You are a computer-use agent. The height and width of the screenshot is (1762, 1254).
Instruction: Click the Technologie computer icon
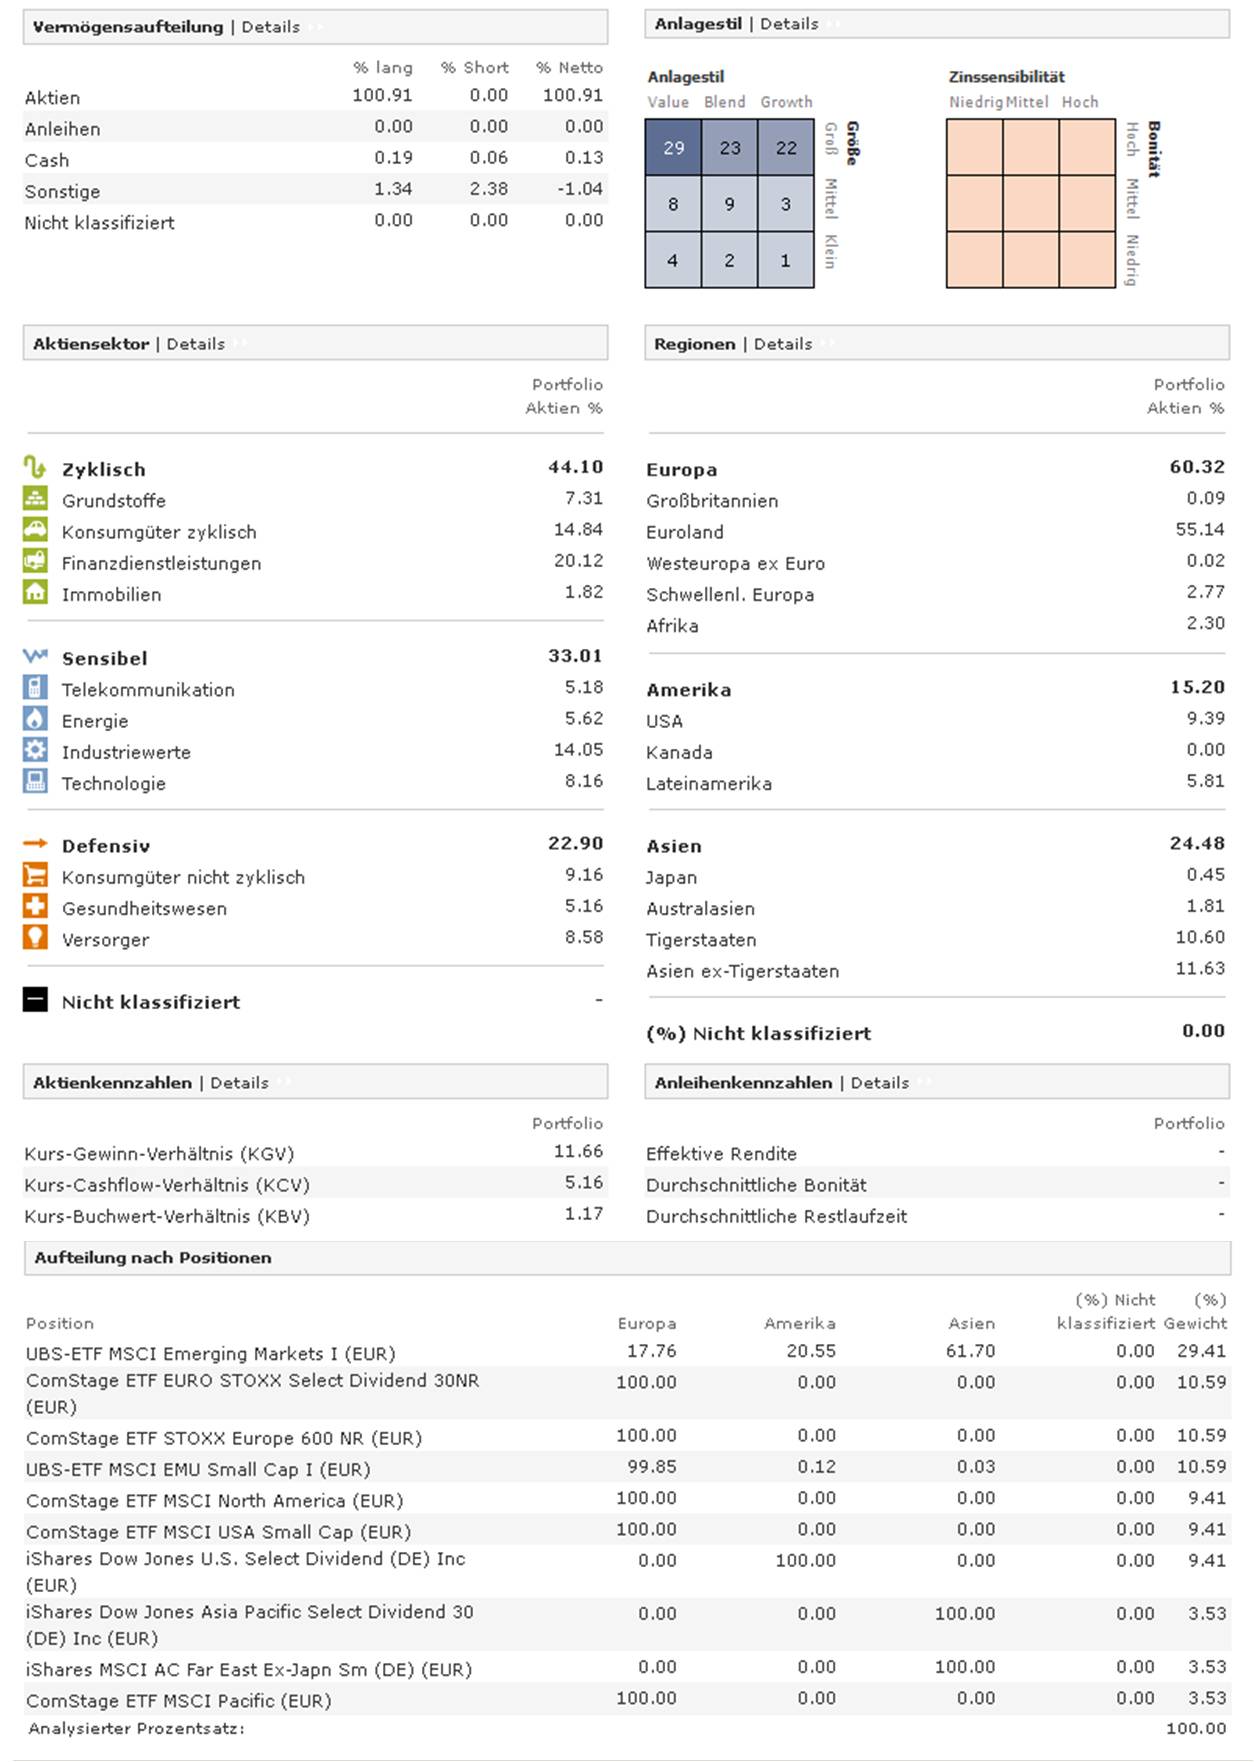tap(35, 781)
